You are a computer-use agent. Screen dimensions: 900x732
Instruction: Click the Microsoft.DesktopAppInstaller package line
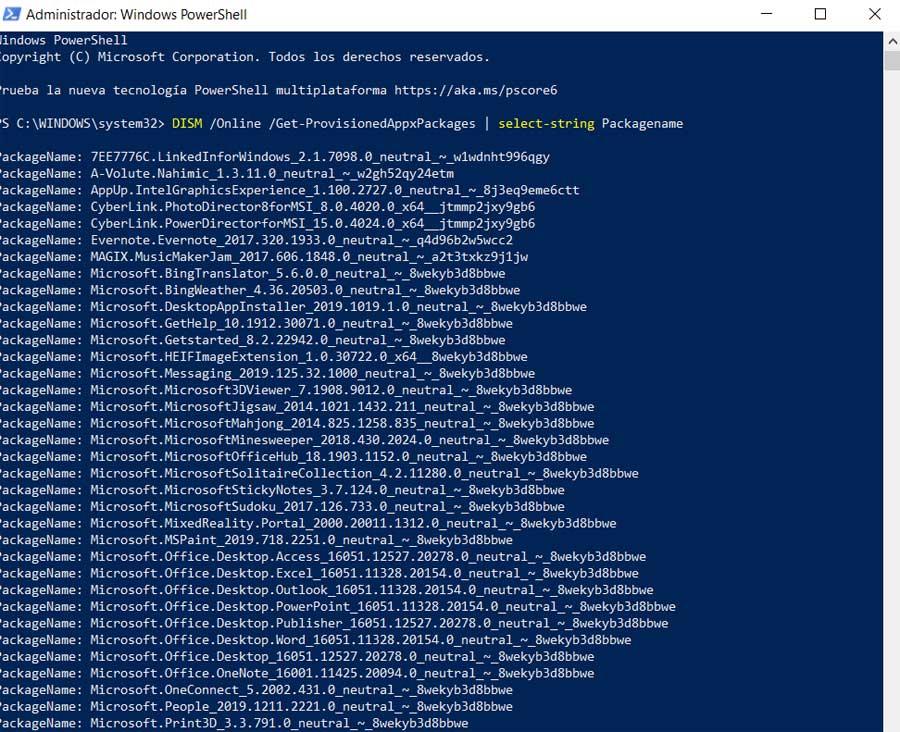click(x=293, y=307)
